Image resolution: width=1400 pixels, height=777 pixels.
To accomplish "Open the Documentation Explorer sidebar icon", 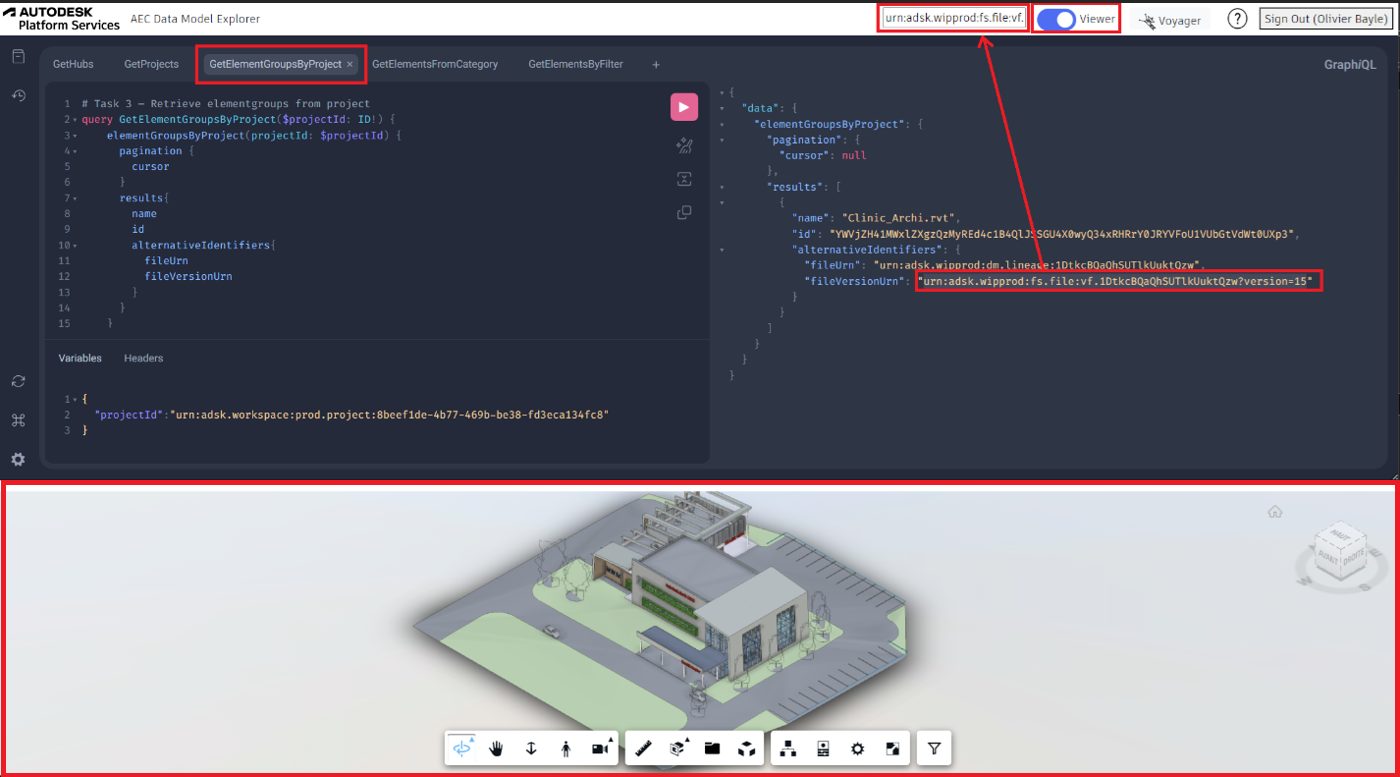I will pyautogui.click(x=18, y=57).
